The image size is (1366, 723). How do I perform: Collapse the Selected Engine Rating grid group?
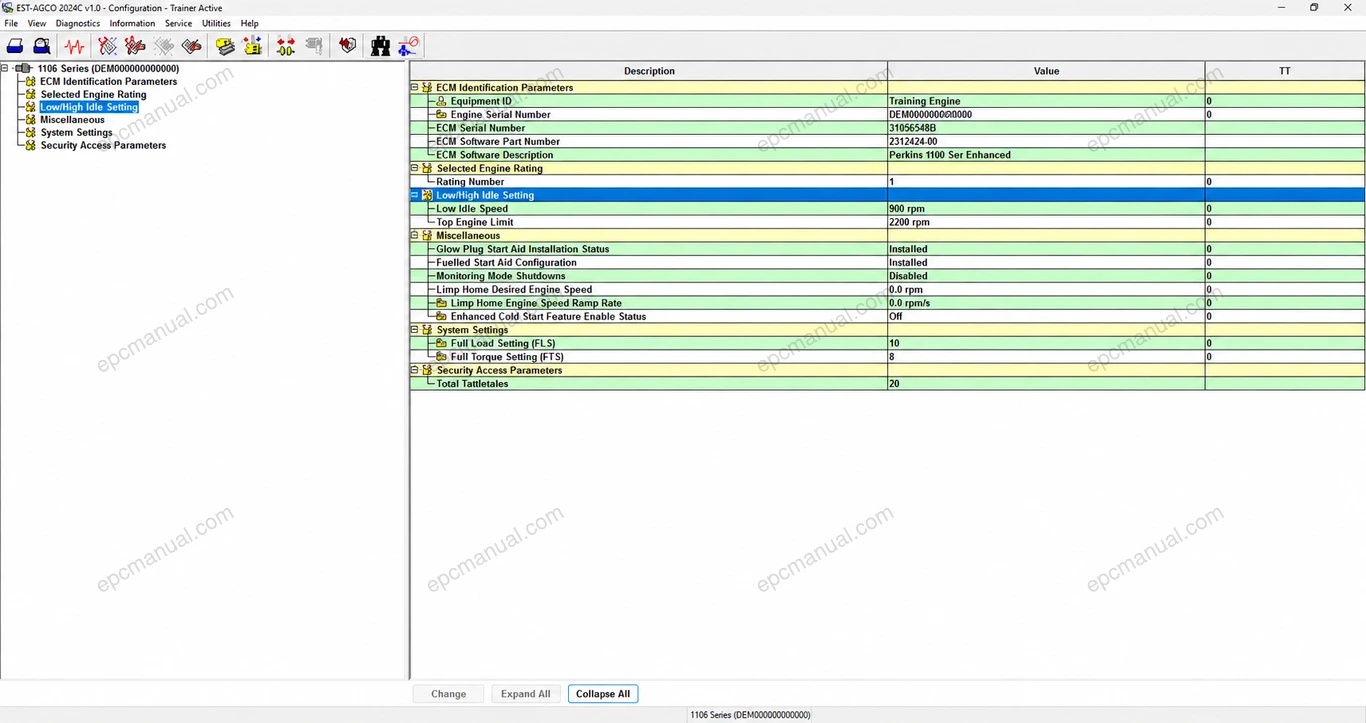click(415, 169)
